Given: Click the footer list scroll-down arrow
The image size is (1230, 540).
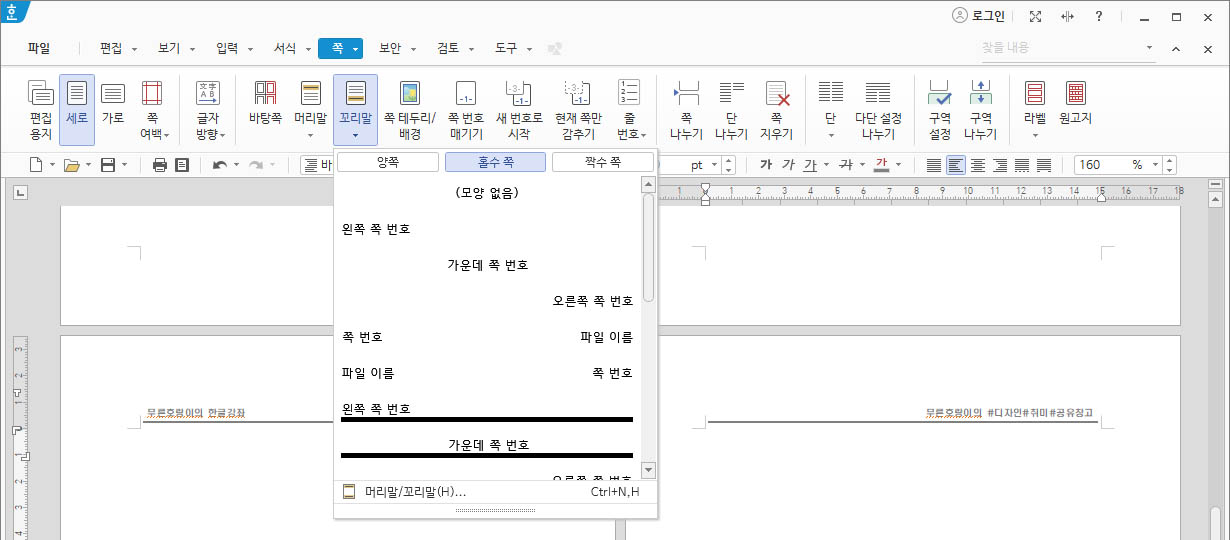Looking at the screenshot, I should point(648,470).
